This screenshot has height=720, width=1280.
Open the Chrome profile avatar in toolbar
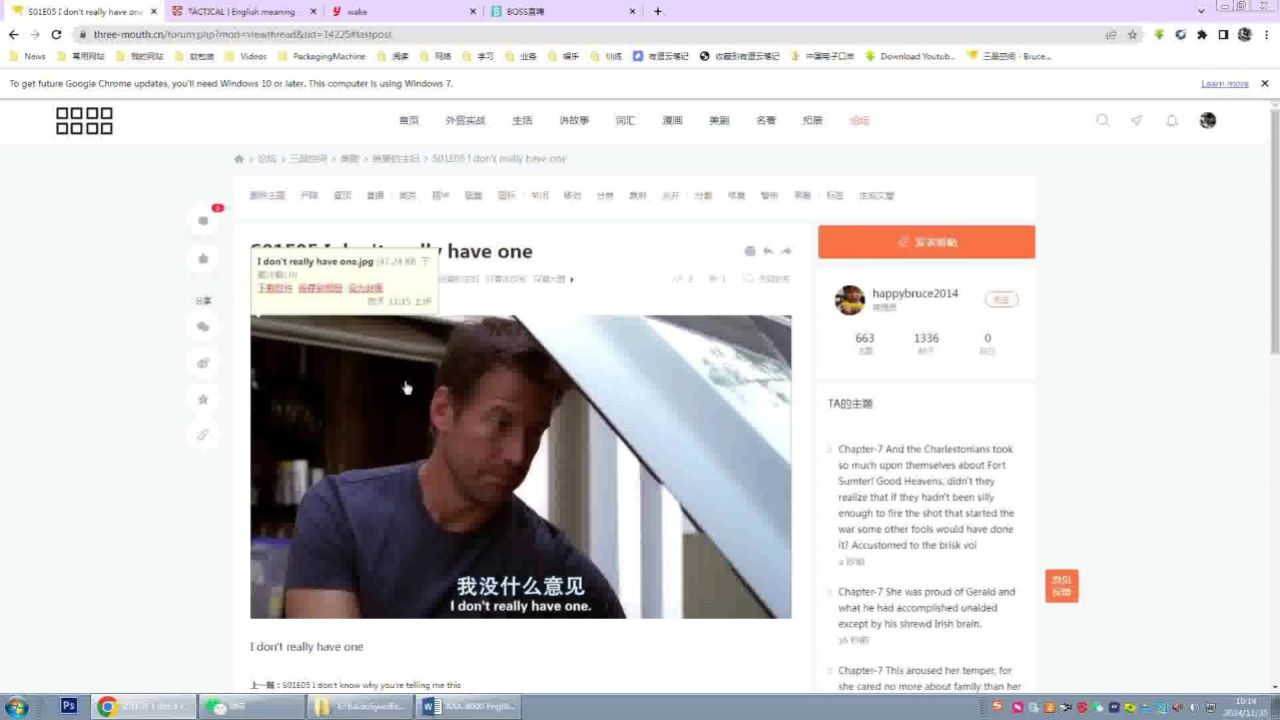pyautogui.click(x=1245, y=34)
